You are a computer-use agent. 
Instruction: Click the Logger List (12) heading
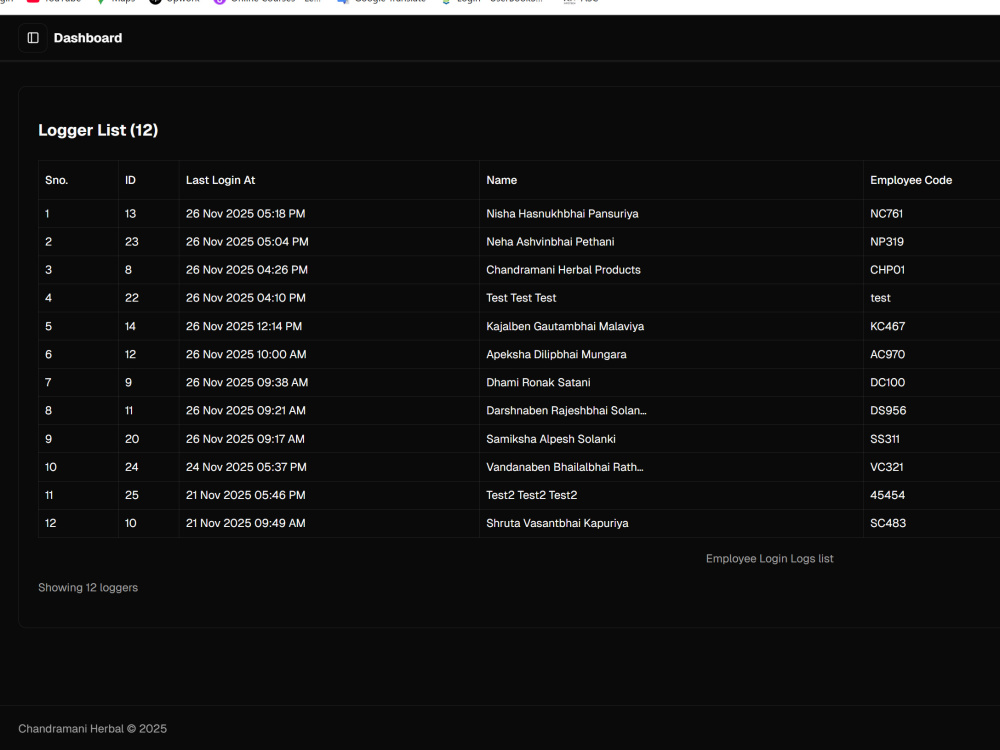coord(98,130)
